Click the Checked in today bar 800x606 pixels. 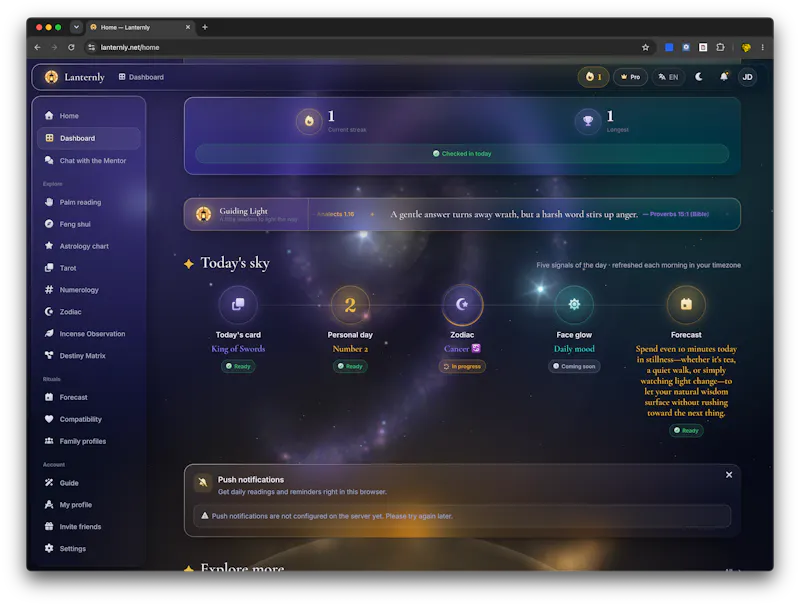click(462, 154)
